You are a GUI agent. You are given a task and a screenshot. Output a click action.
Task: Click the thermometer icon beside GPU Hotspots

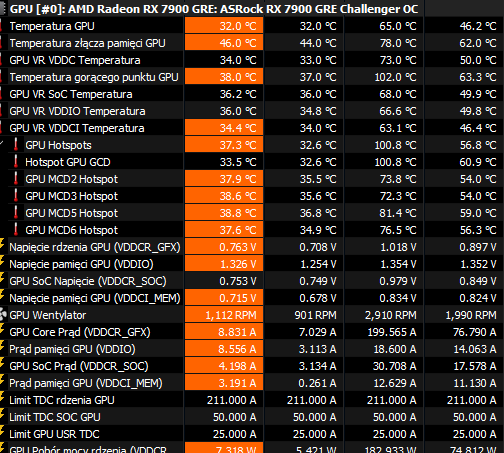(15, 145)
